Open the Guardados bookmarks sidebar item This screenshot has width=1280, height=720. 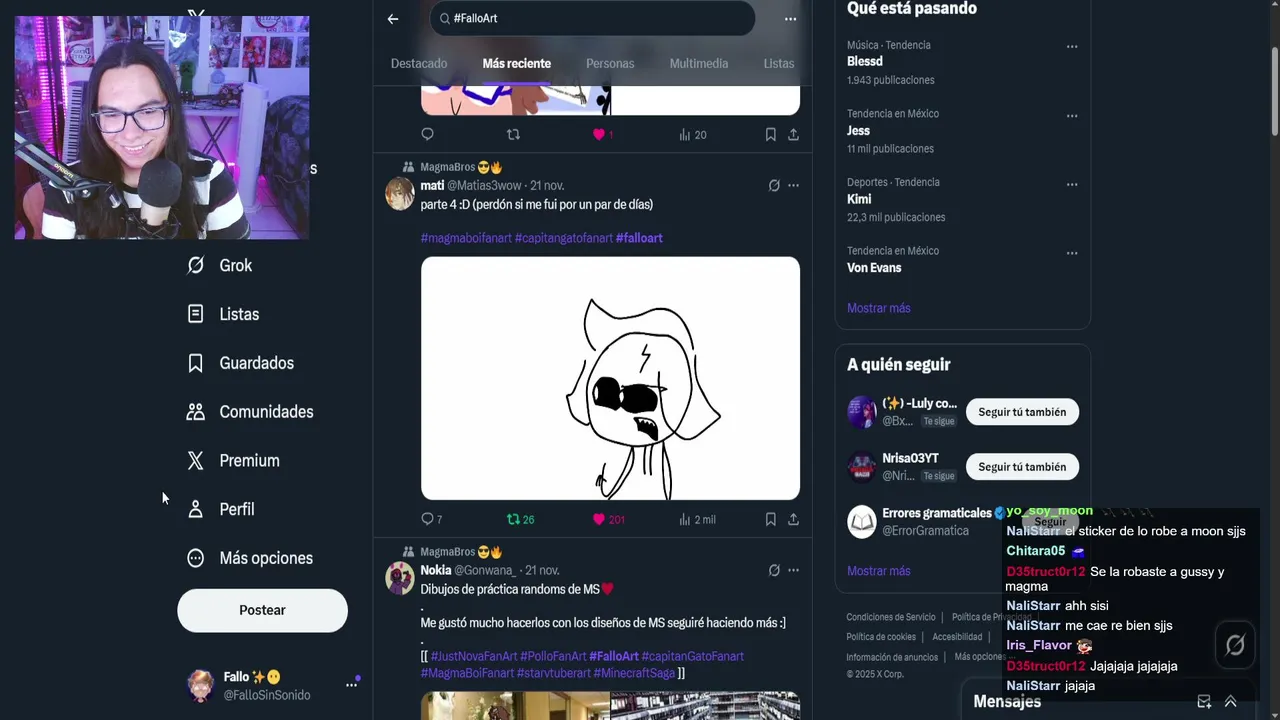click(x=240, y=363)
